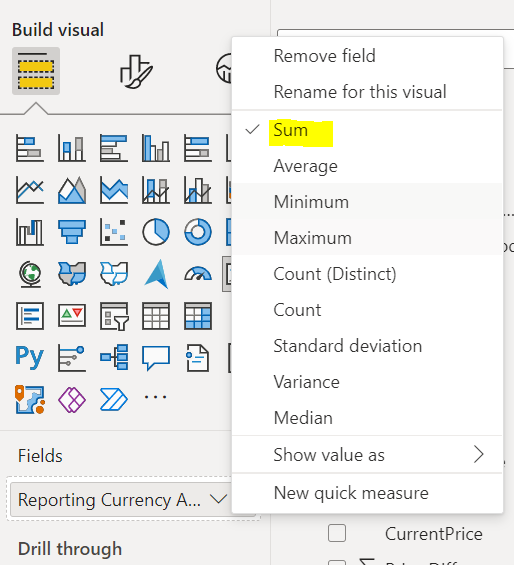This screenshot has width=514, height=565.
Task: Select the Azure map arrow visual
Action: click(156, 274)
